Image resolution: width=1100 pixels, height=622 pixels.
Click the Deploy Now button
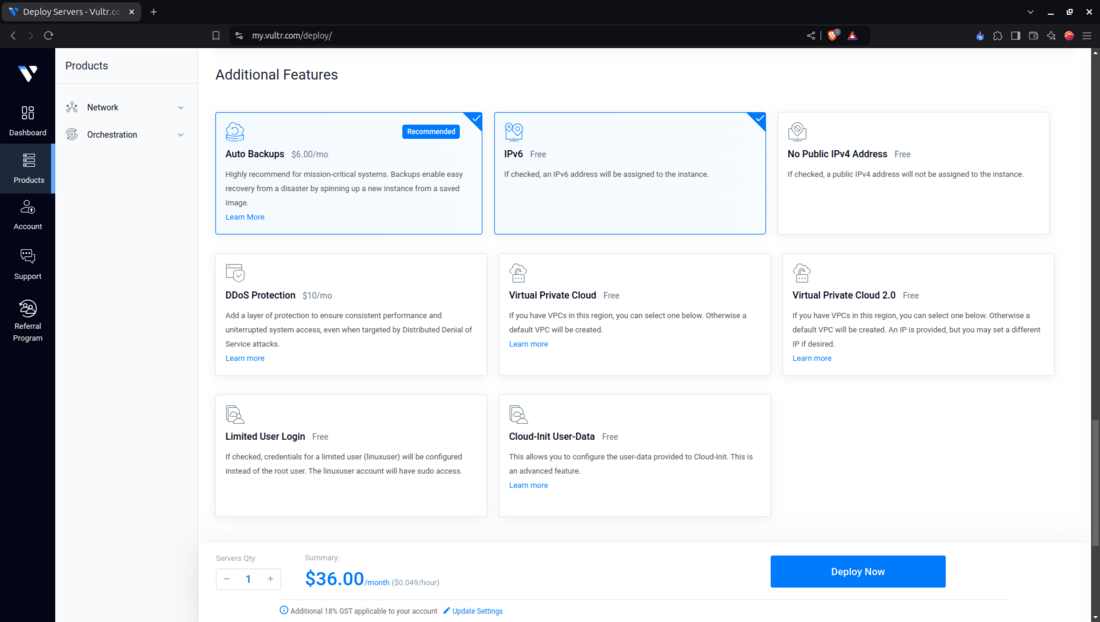[858, 572]
